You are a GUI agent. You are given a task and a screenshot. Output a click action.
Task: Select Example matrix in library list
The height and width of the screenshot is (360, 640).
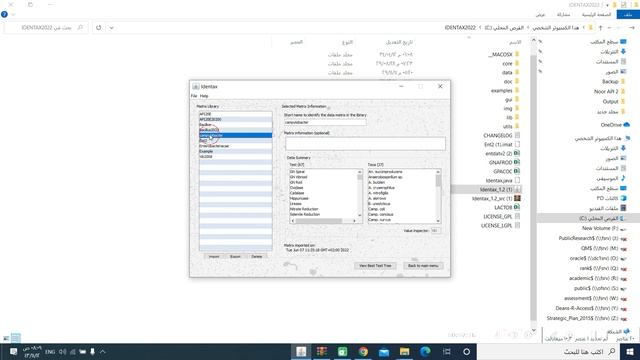(x=236, y=151)
